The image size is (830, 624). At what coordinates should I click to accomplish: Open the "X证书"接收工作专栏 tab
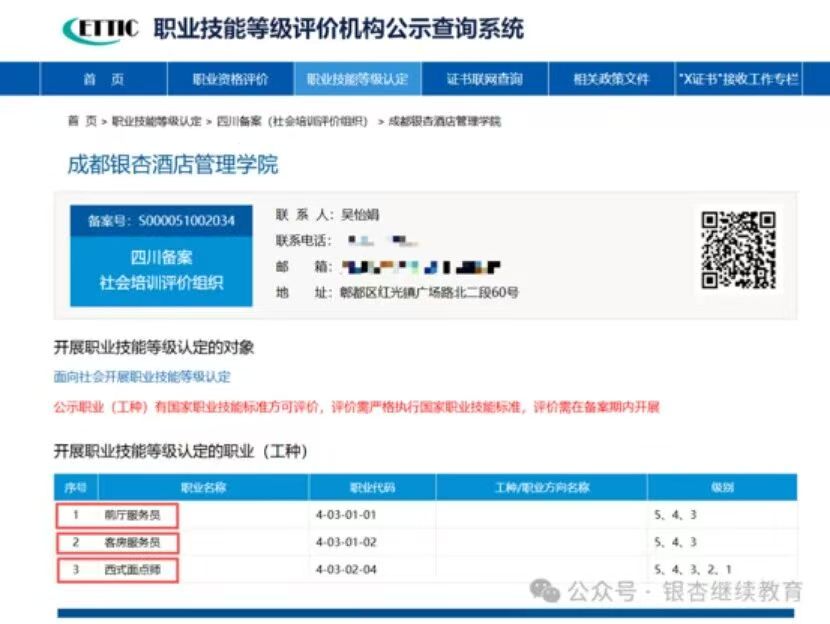click(739, 79)
